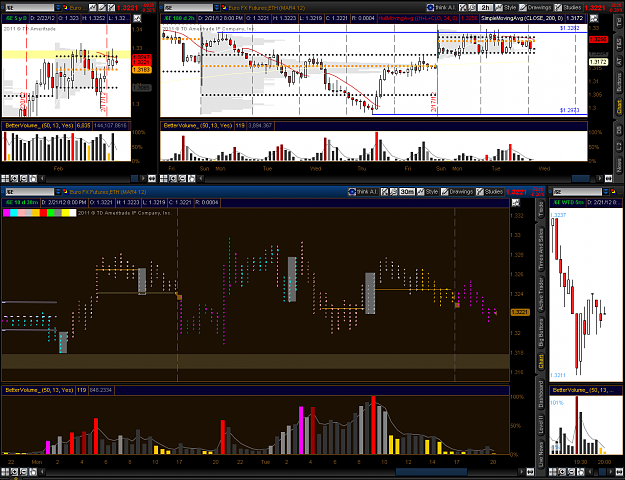The width and height of the screenshot is (625, 480).
Task: Open symbol dropdown arrow in top-right 2h chart
Action: click(217, 8)
